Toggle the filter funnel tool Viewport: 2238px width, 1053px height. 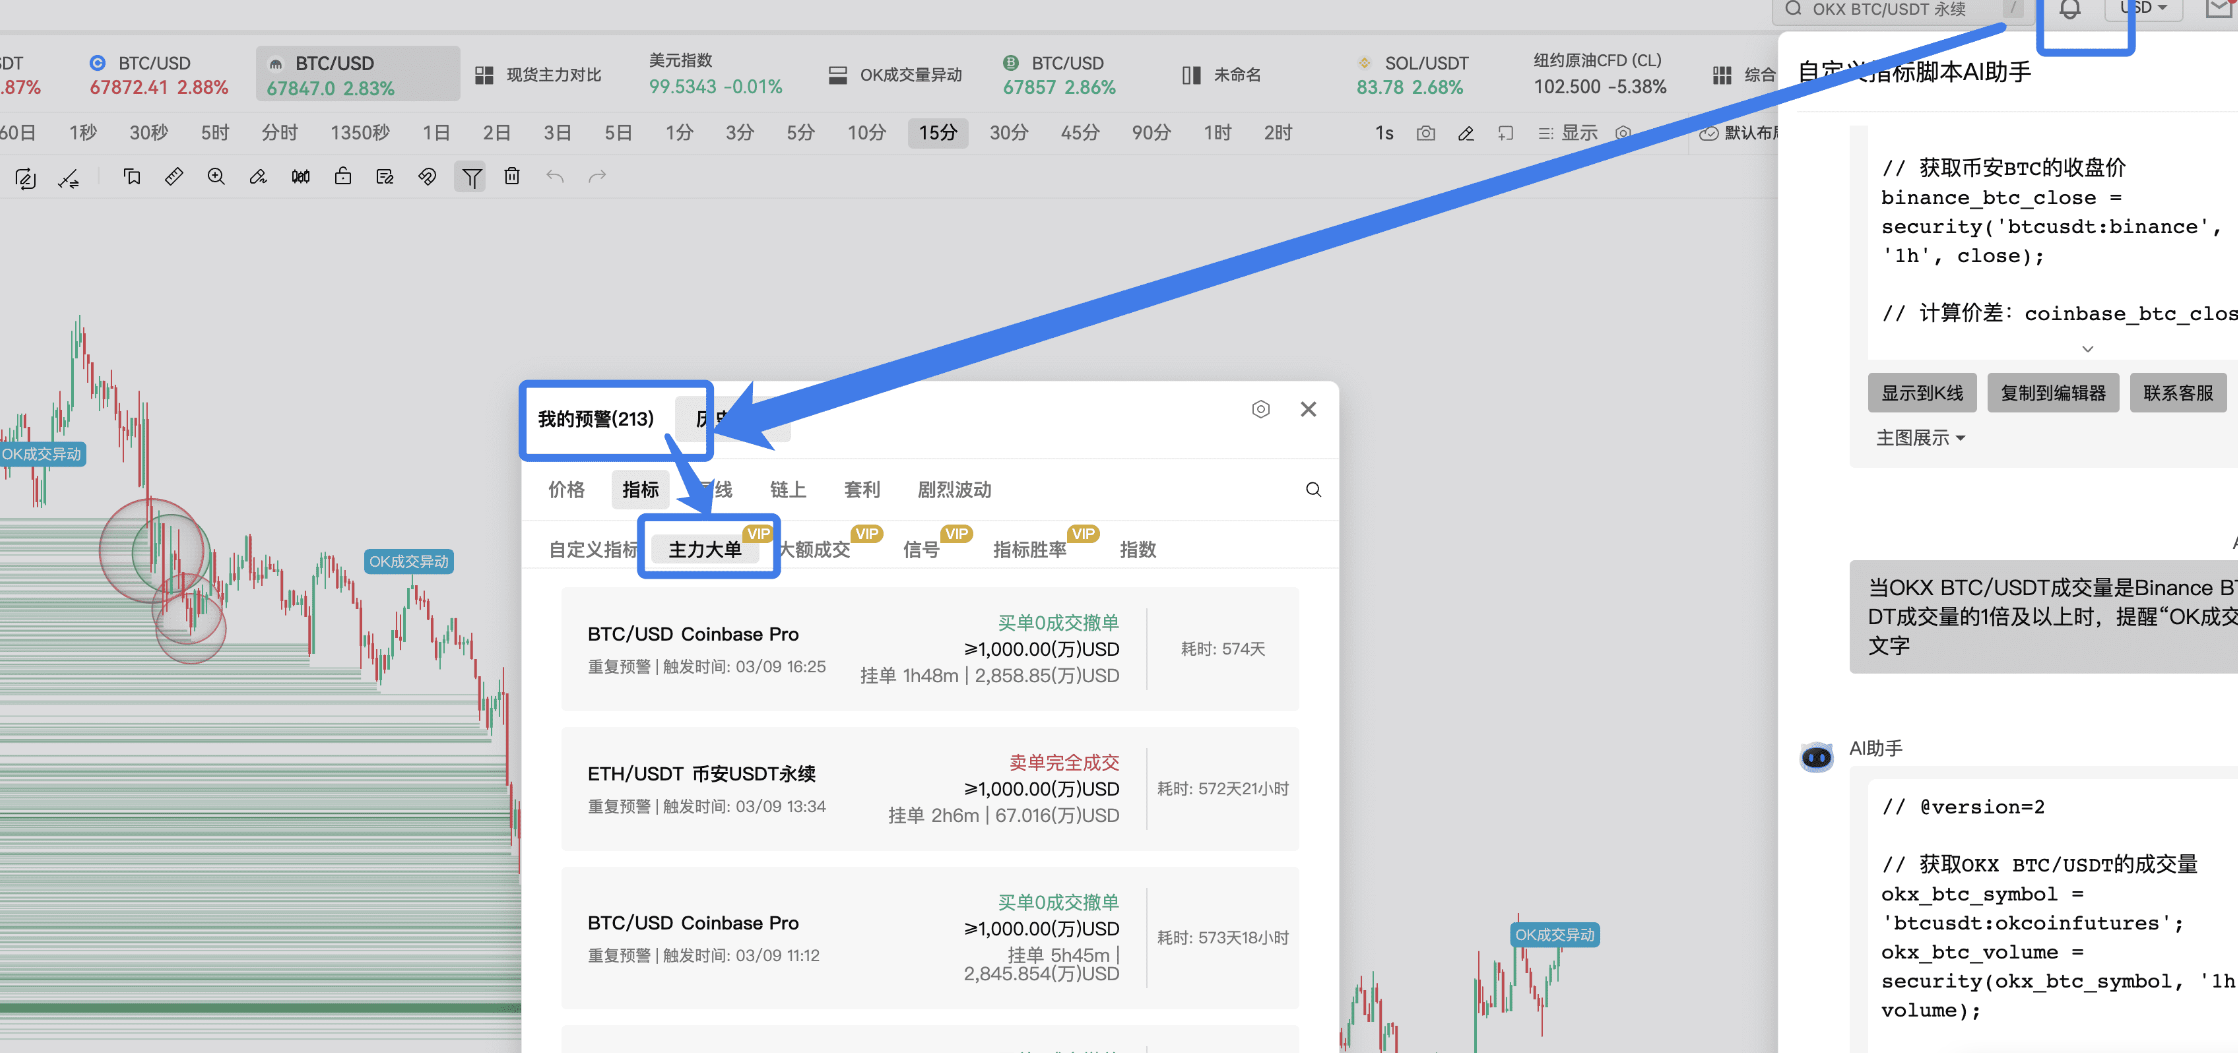(x=471, y=177)
